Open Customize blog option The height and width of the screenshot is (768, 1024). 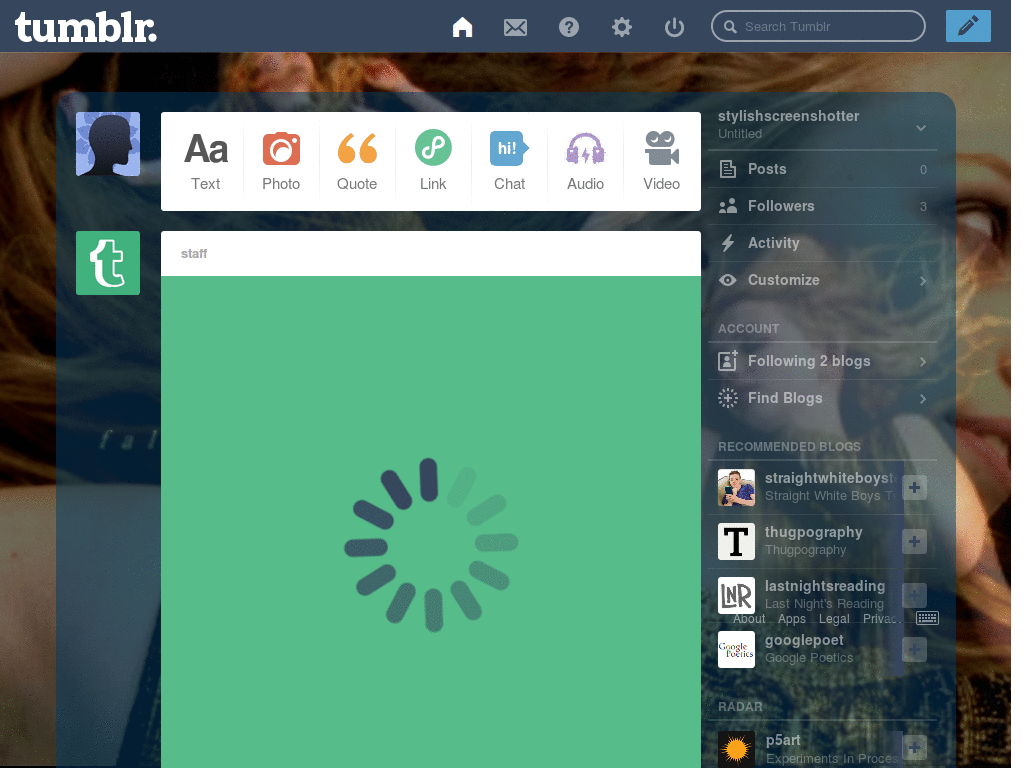823,280
